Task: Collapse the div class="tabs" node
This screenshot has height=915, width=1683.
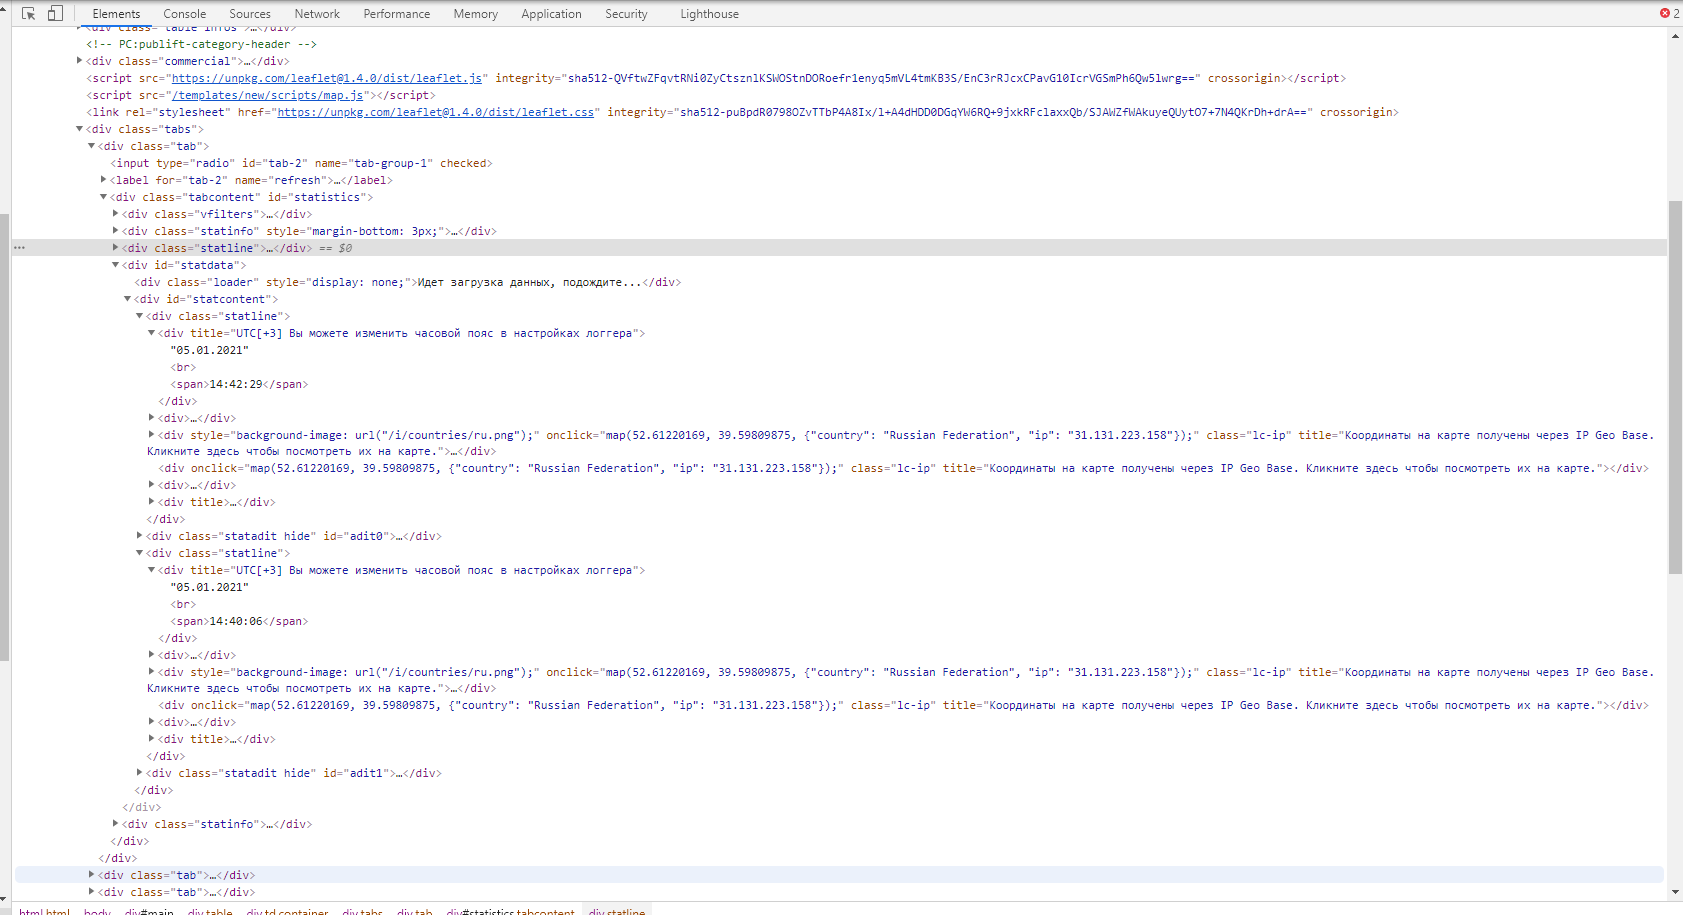Action: point(80,129)
